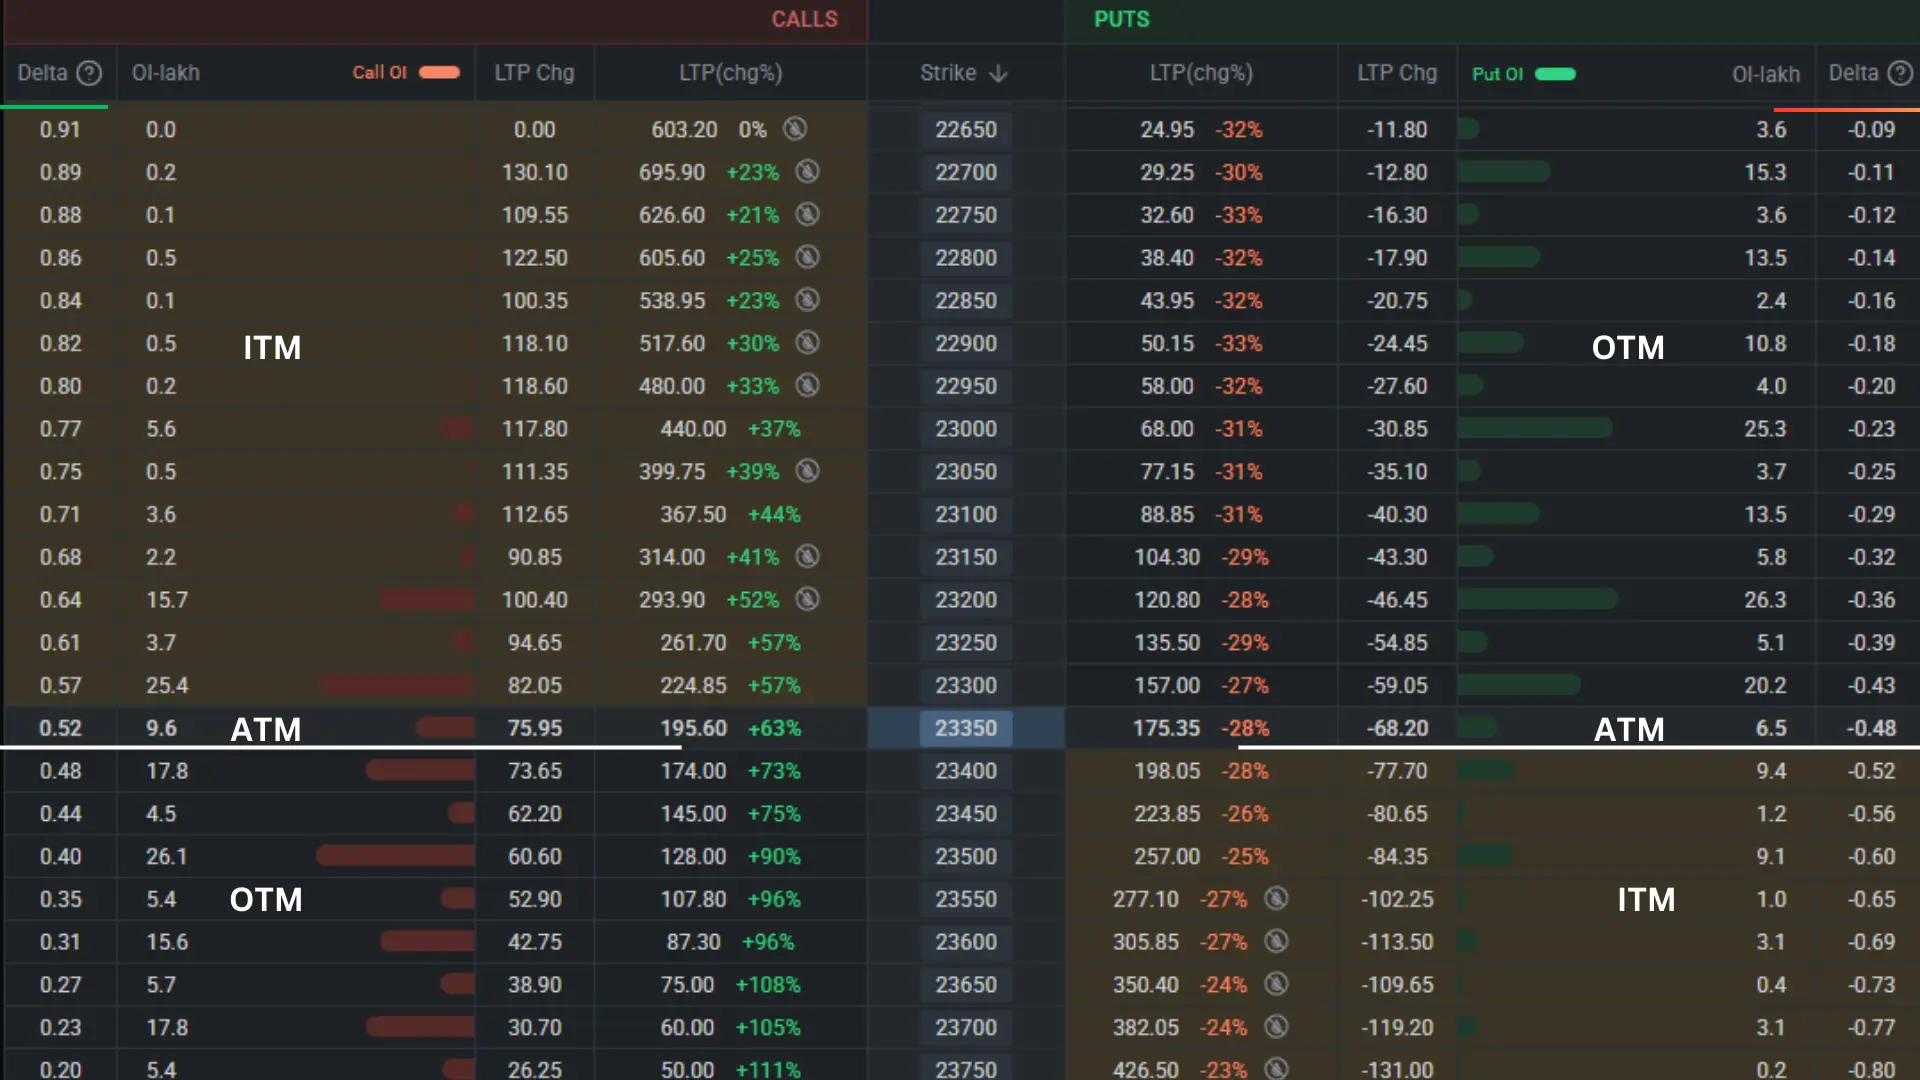Click the round icon beside call LTP 538.95

pyautogui.click(x=807, y=300)
